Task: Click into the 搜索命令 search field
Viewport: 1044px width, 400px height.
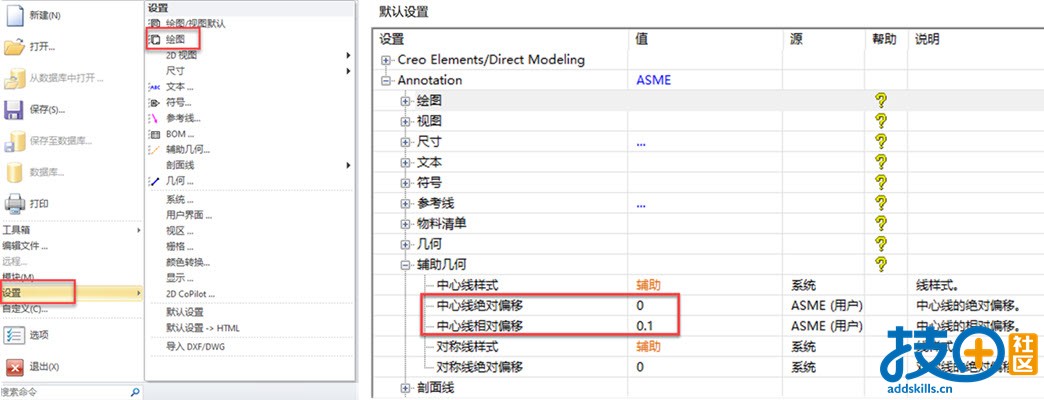Action: 64,392
